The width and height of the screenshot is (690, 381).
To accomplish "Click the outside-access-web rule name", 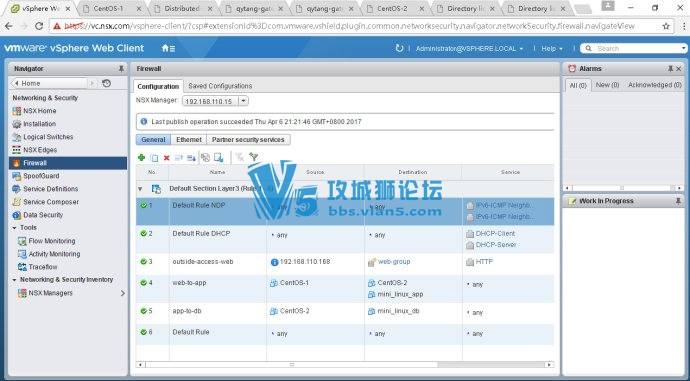I will (x=203, y=262).
